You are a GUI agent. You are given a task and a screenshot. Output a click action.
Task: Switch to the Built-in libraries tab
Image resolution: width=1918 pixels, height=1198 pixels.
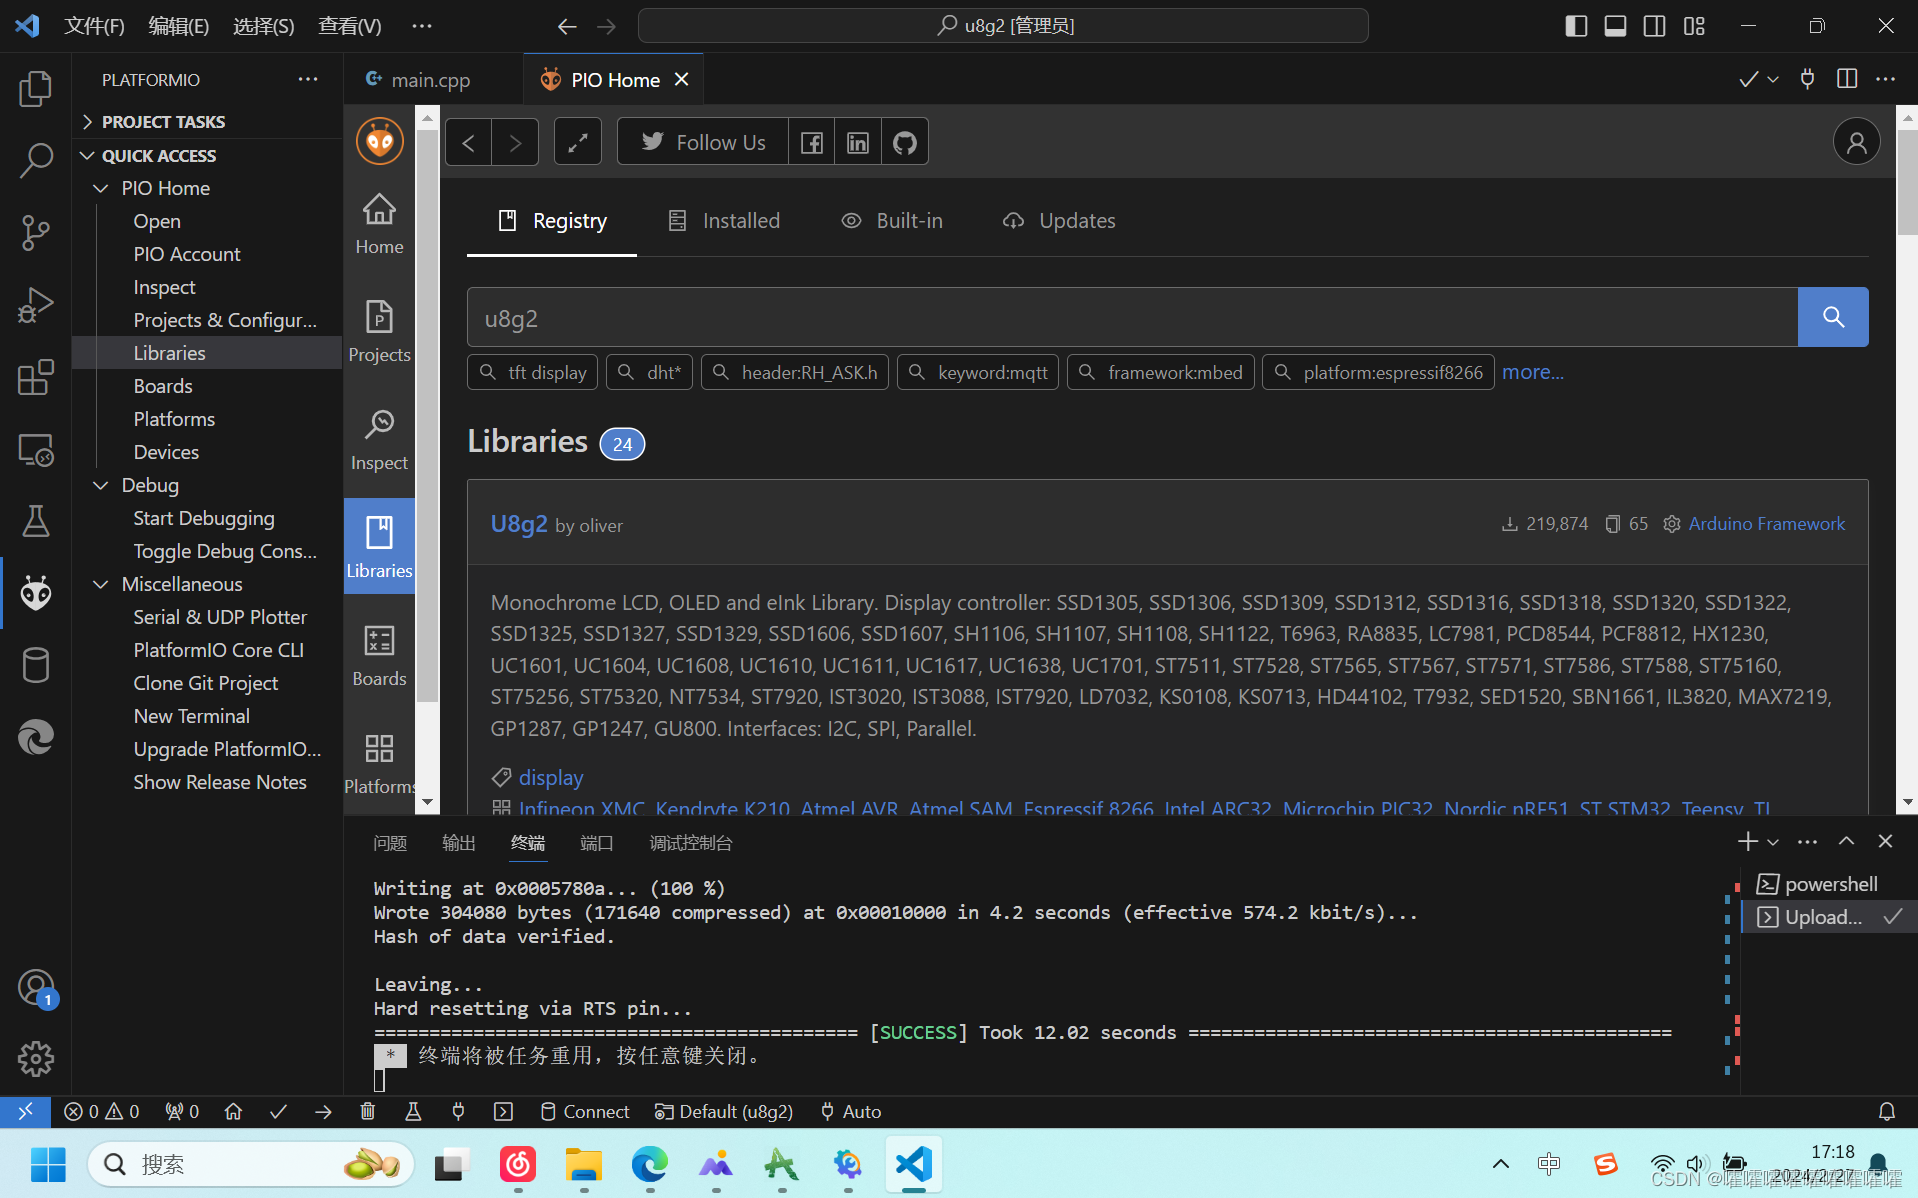(x=891, y=221)
